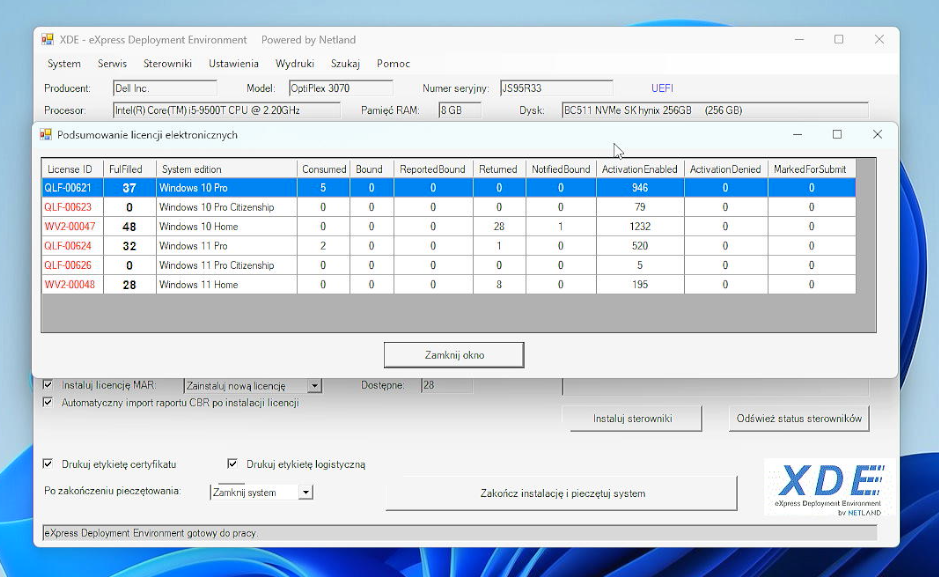The image size is (939, 577).
Task: Click the Numer seryjny input field
Action: [x=556, y=88]
